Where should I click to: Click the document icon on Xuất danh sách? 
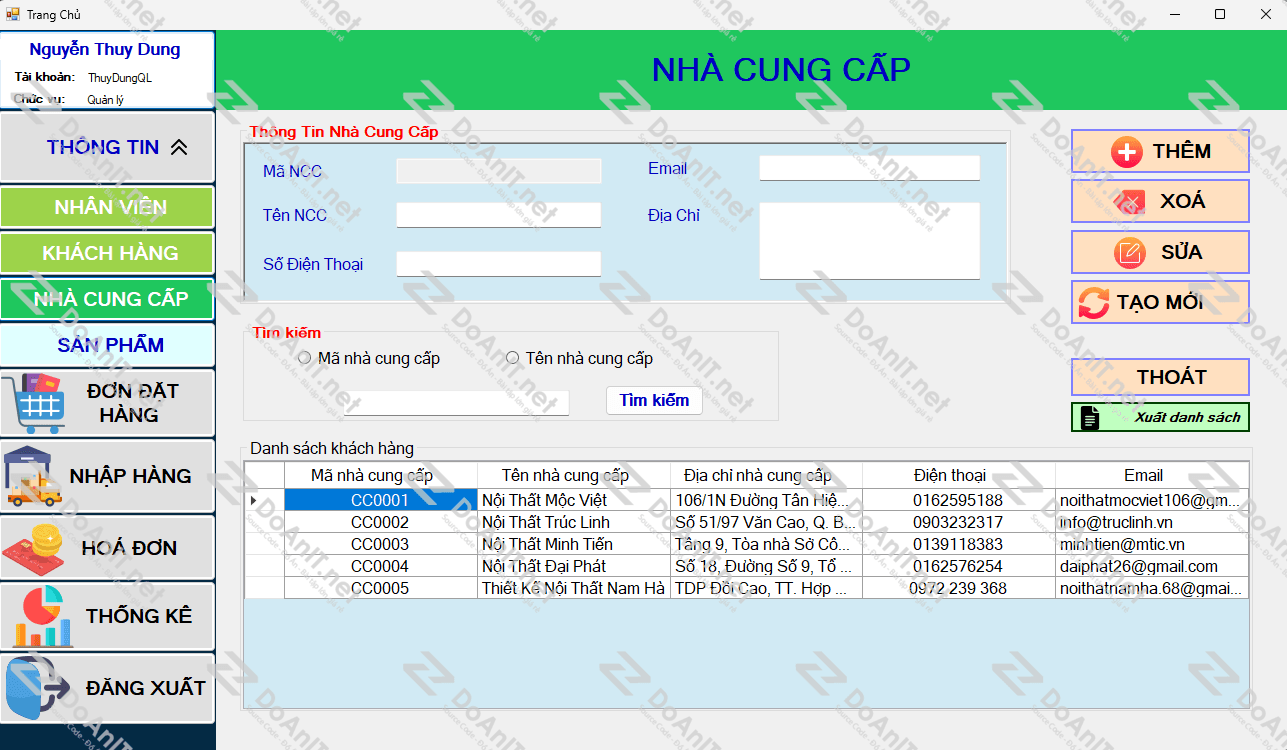(1090, 418)
